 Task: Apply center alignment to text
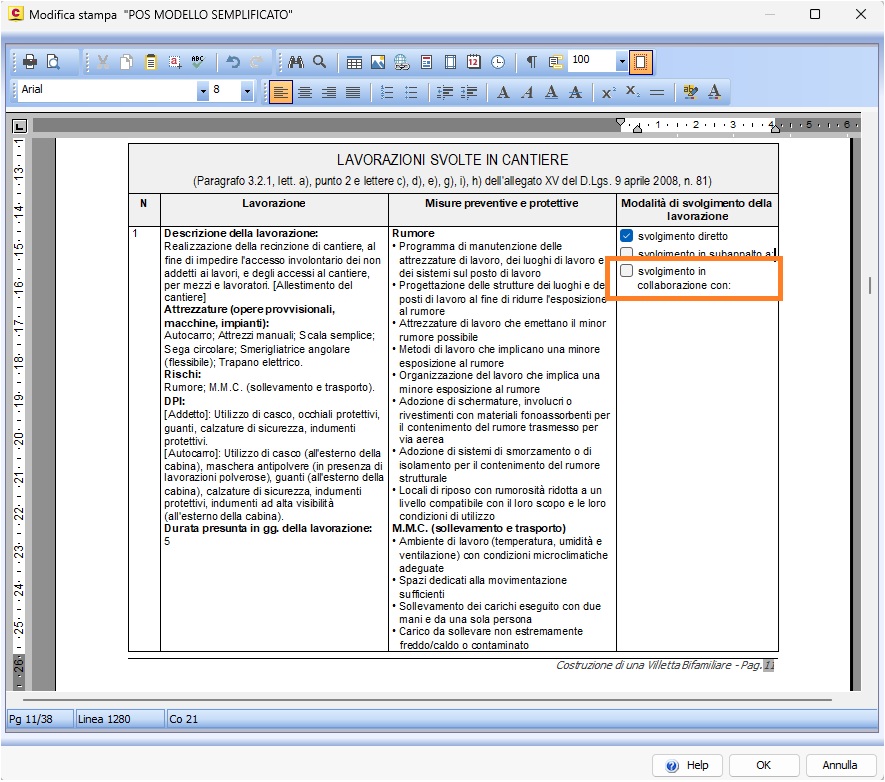(305, 92)
